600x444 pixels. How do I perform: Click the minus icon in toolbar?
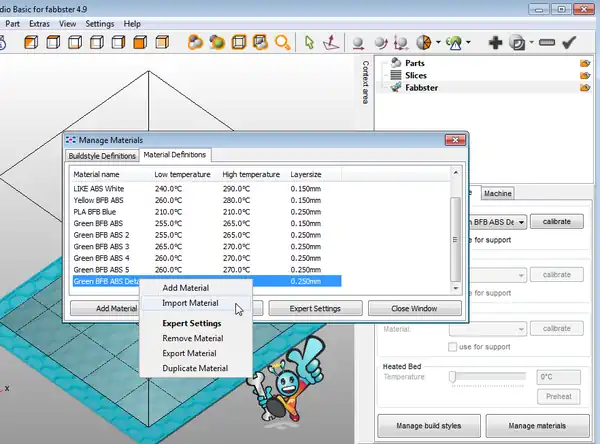pos(546,43)
